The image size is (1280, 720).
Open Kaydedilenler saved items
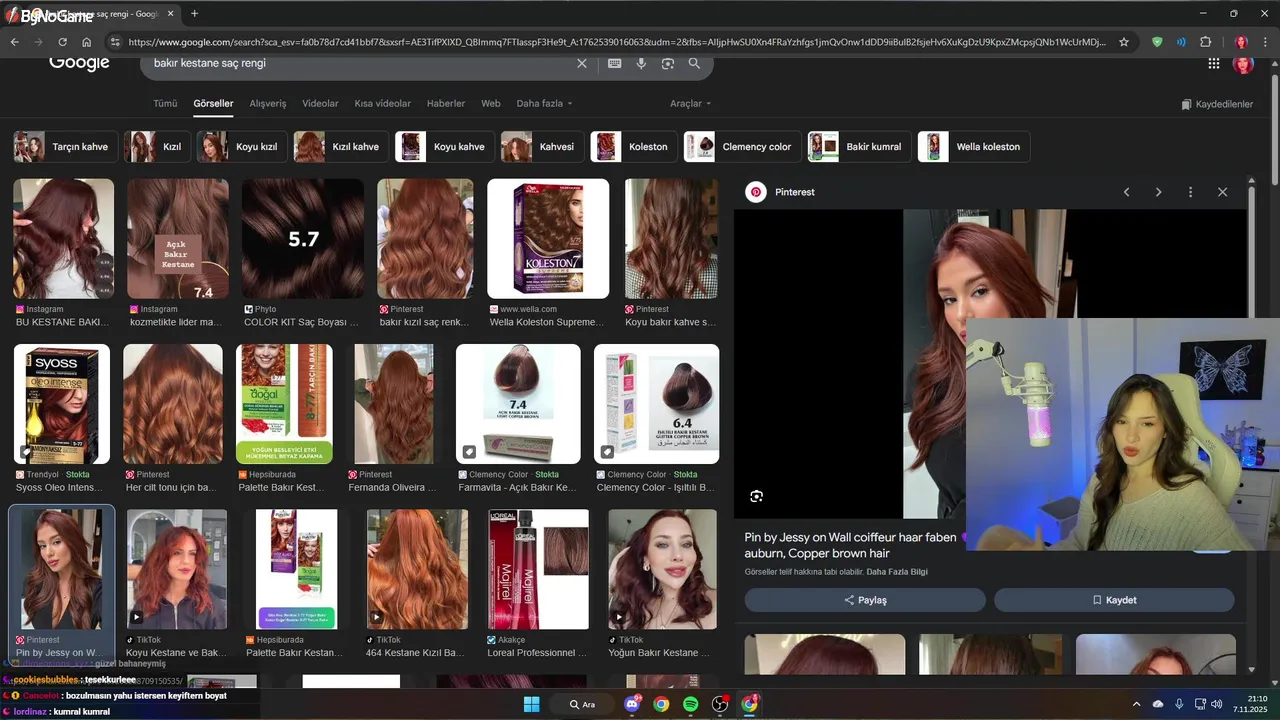(1216, 104)
